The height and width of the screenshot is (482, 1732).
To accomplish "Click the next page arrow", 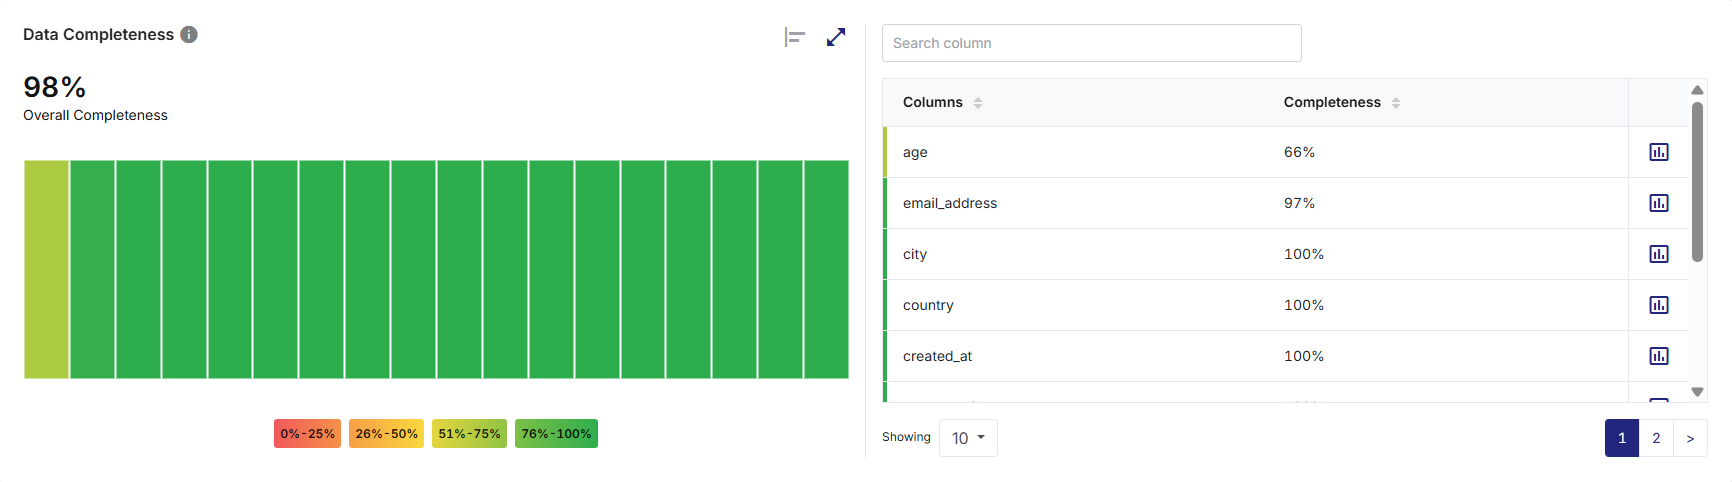I will pos(1690,438).
